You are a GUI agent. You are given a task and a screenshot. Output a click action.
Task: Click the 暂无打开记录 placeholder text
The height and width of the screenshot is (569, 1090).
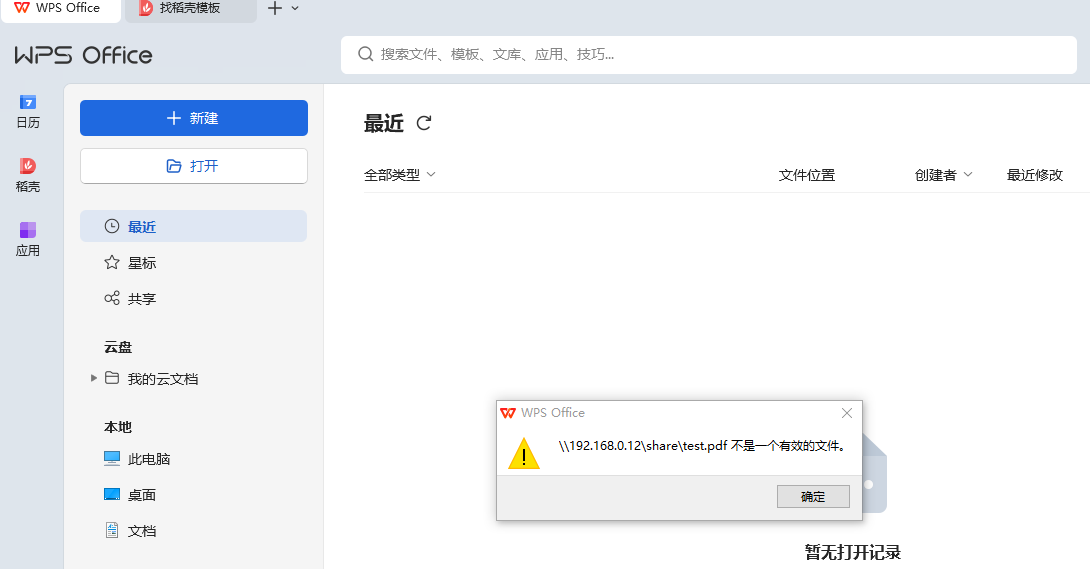(x=852, y=552)
